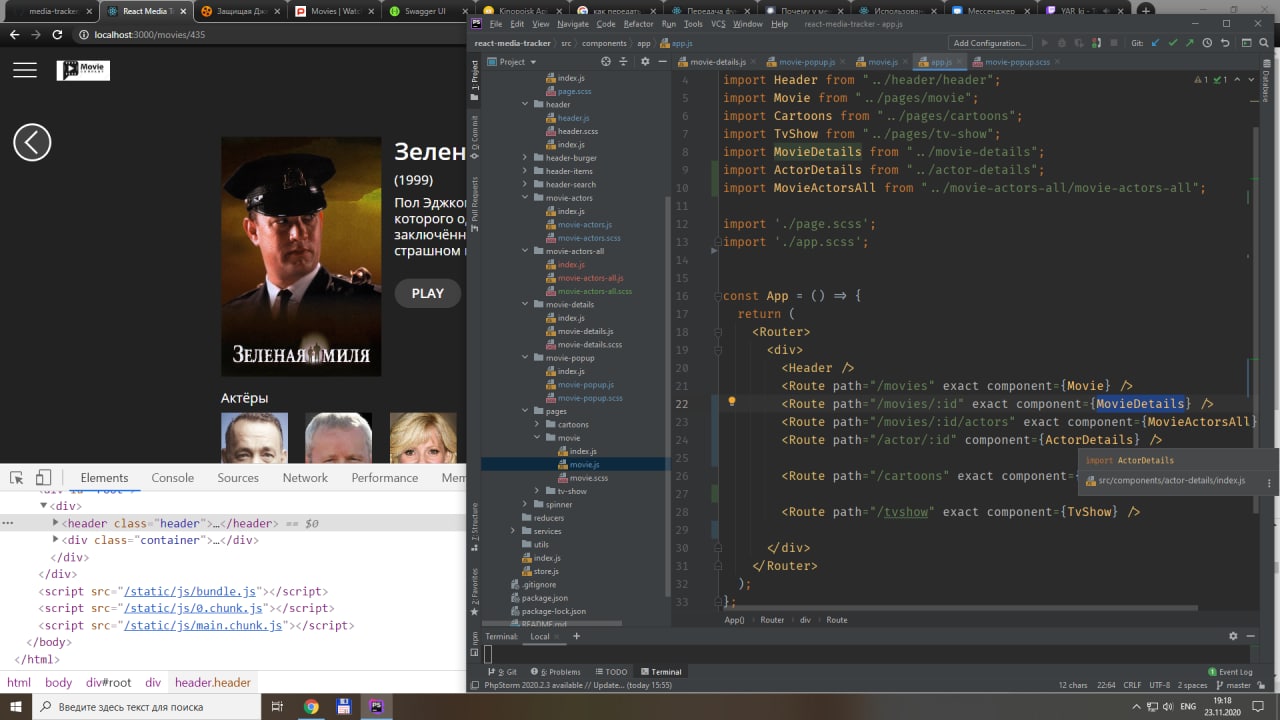Switch to the movie-popup.scss editor tab
This screenshot has width=1280, height=720.
click(x=1017, y=62)
